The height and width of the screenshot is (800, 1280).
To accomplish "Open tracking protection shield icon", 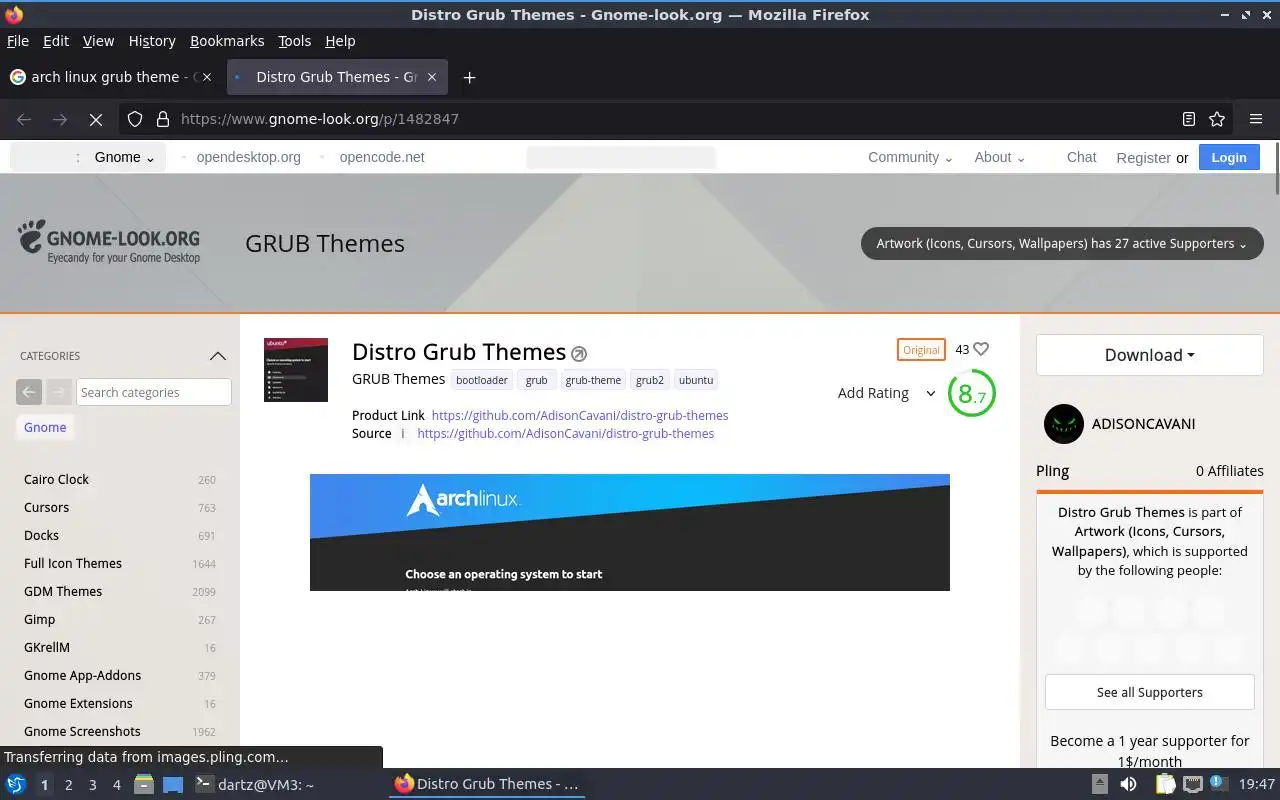I will pos(135,119).
